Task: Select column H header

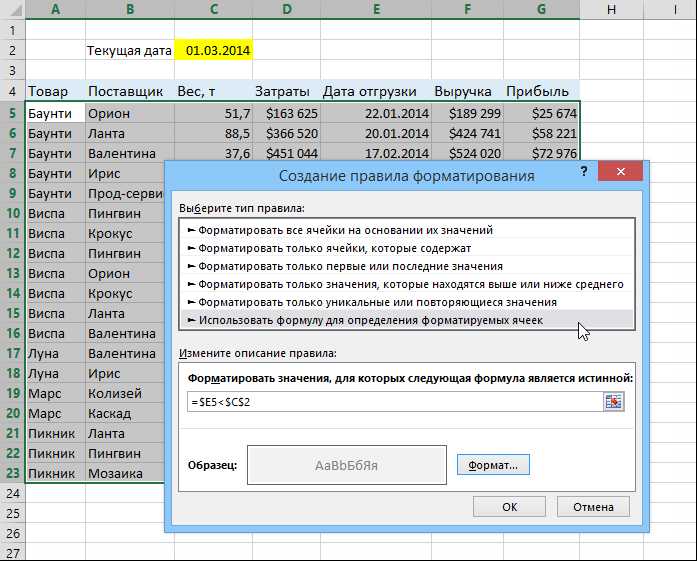Action: pyautogui.click(x=612, y=9)
